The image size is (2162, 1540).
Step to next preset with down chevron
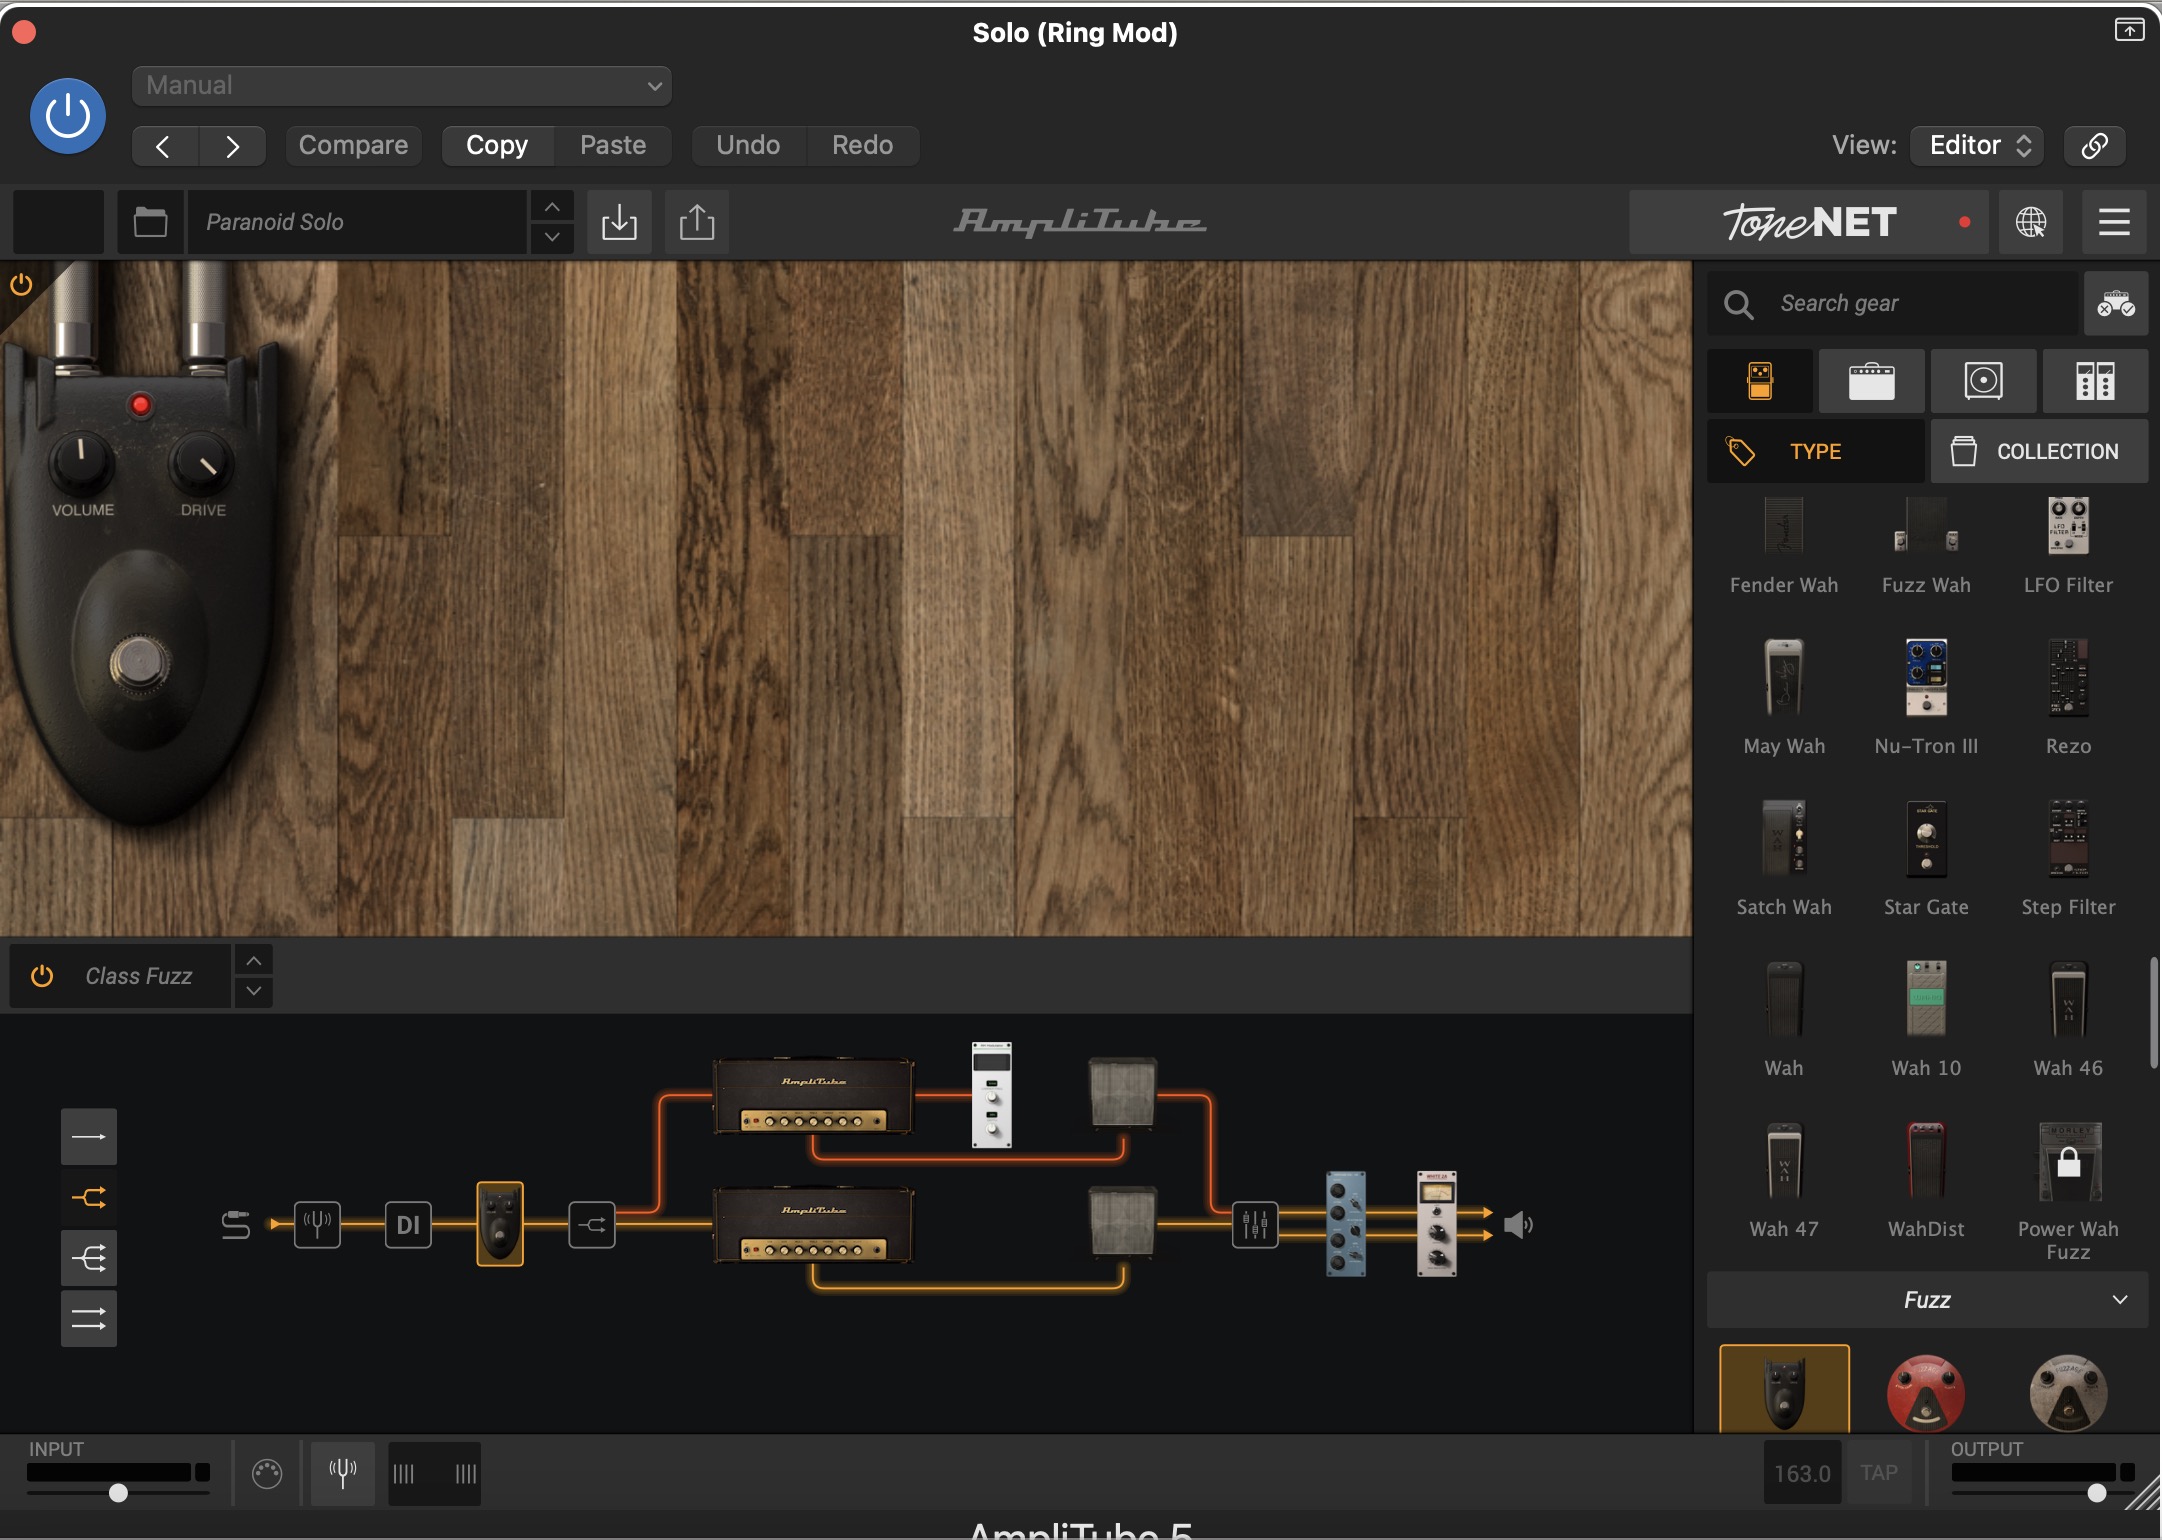552,238
